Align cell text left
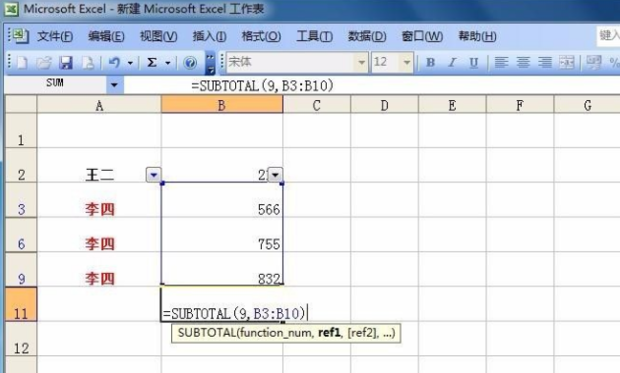The height and width of the screenshot is (373, 620). click(501, 62)
